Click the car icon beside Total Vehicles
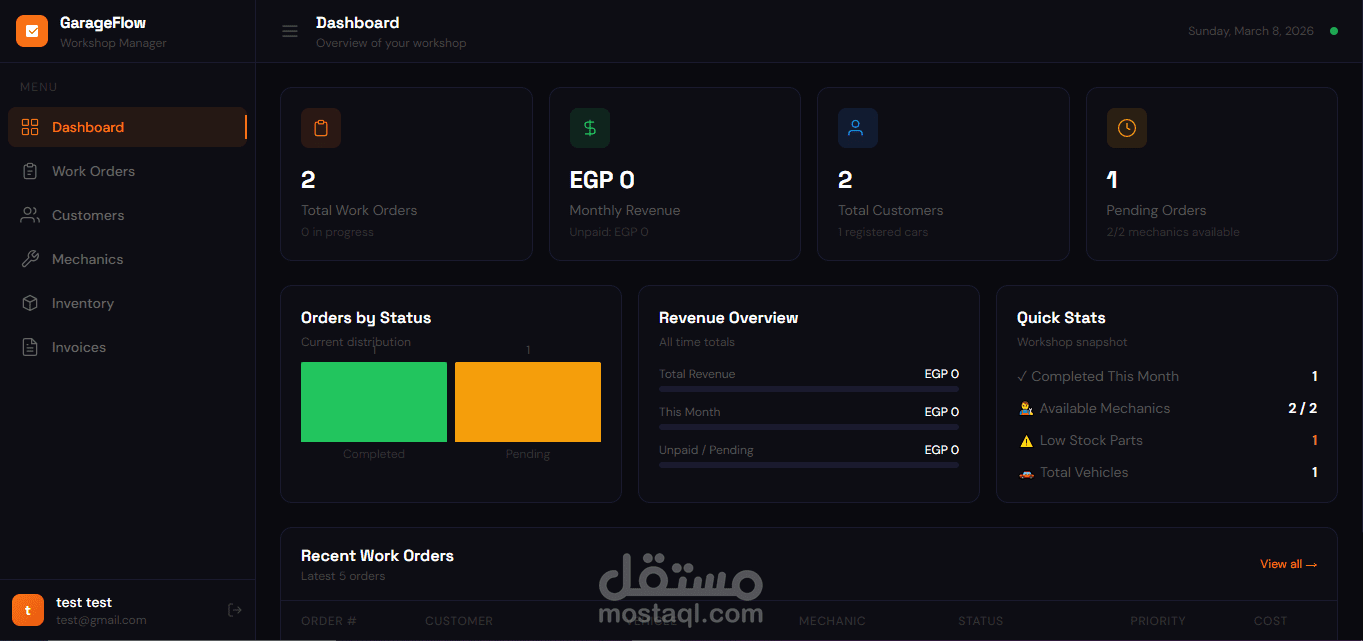This screenshot has height=641, width=1363. (x=1024, y=472)
